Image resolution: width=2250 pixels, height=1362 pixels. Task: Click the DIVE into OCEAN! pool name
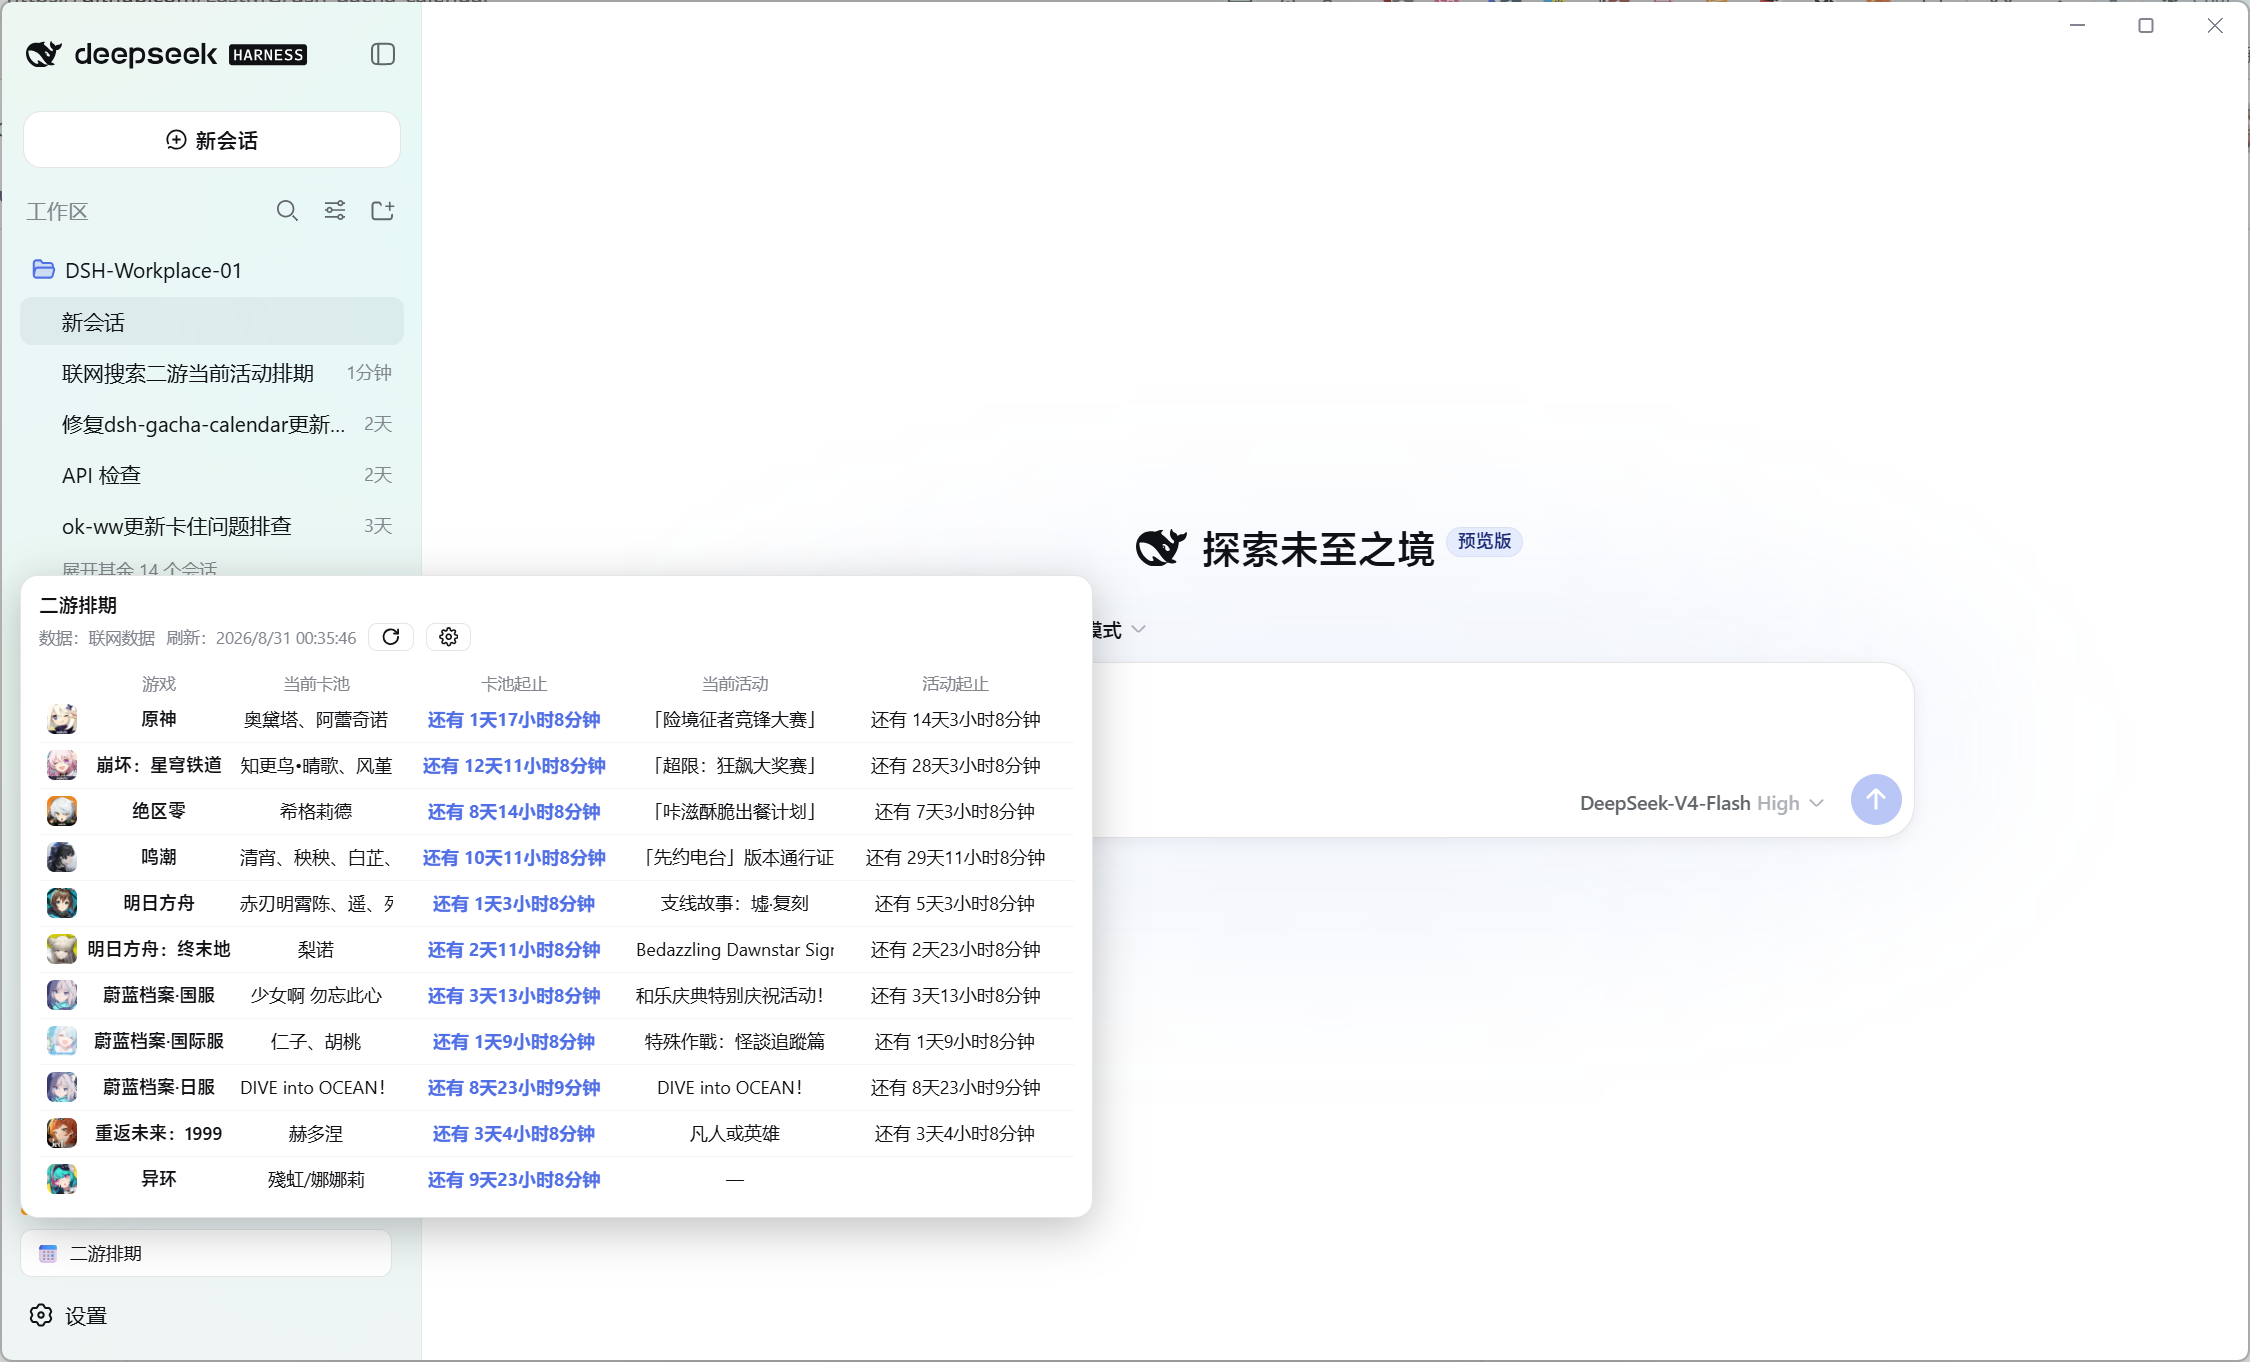[x=313, y=1088]
